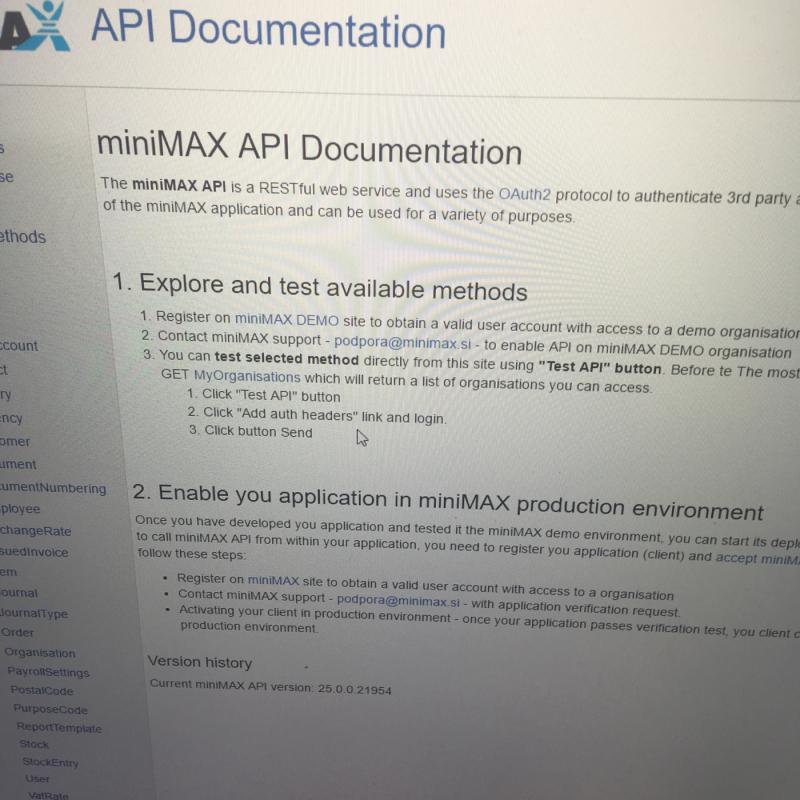This screenshot has height=800, width=800.
Task: Click podpora@minimax.si email in section 1
Action: pyautogui.click(x=402, y=340)
